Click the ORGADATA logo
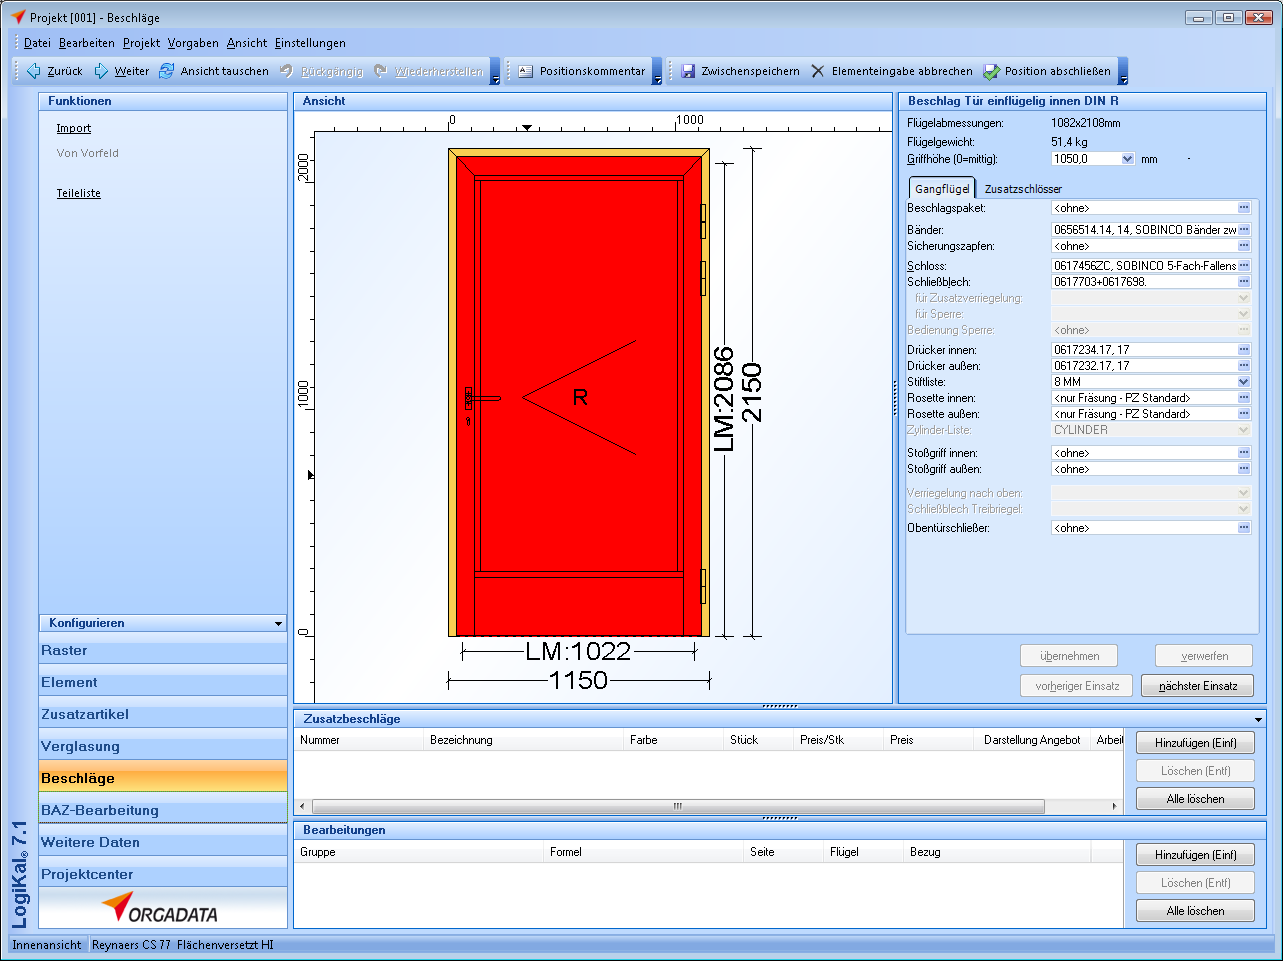The image size is (1283, 961). point(160,908)
